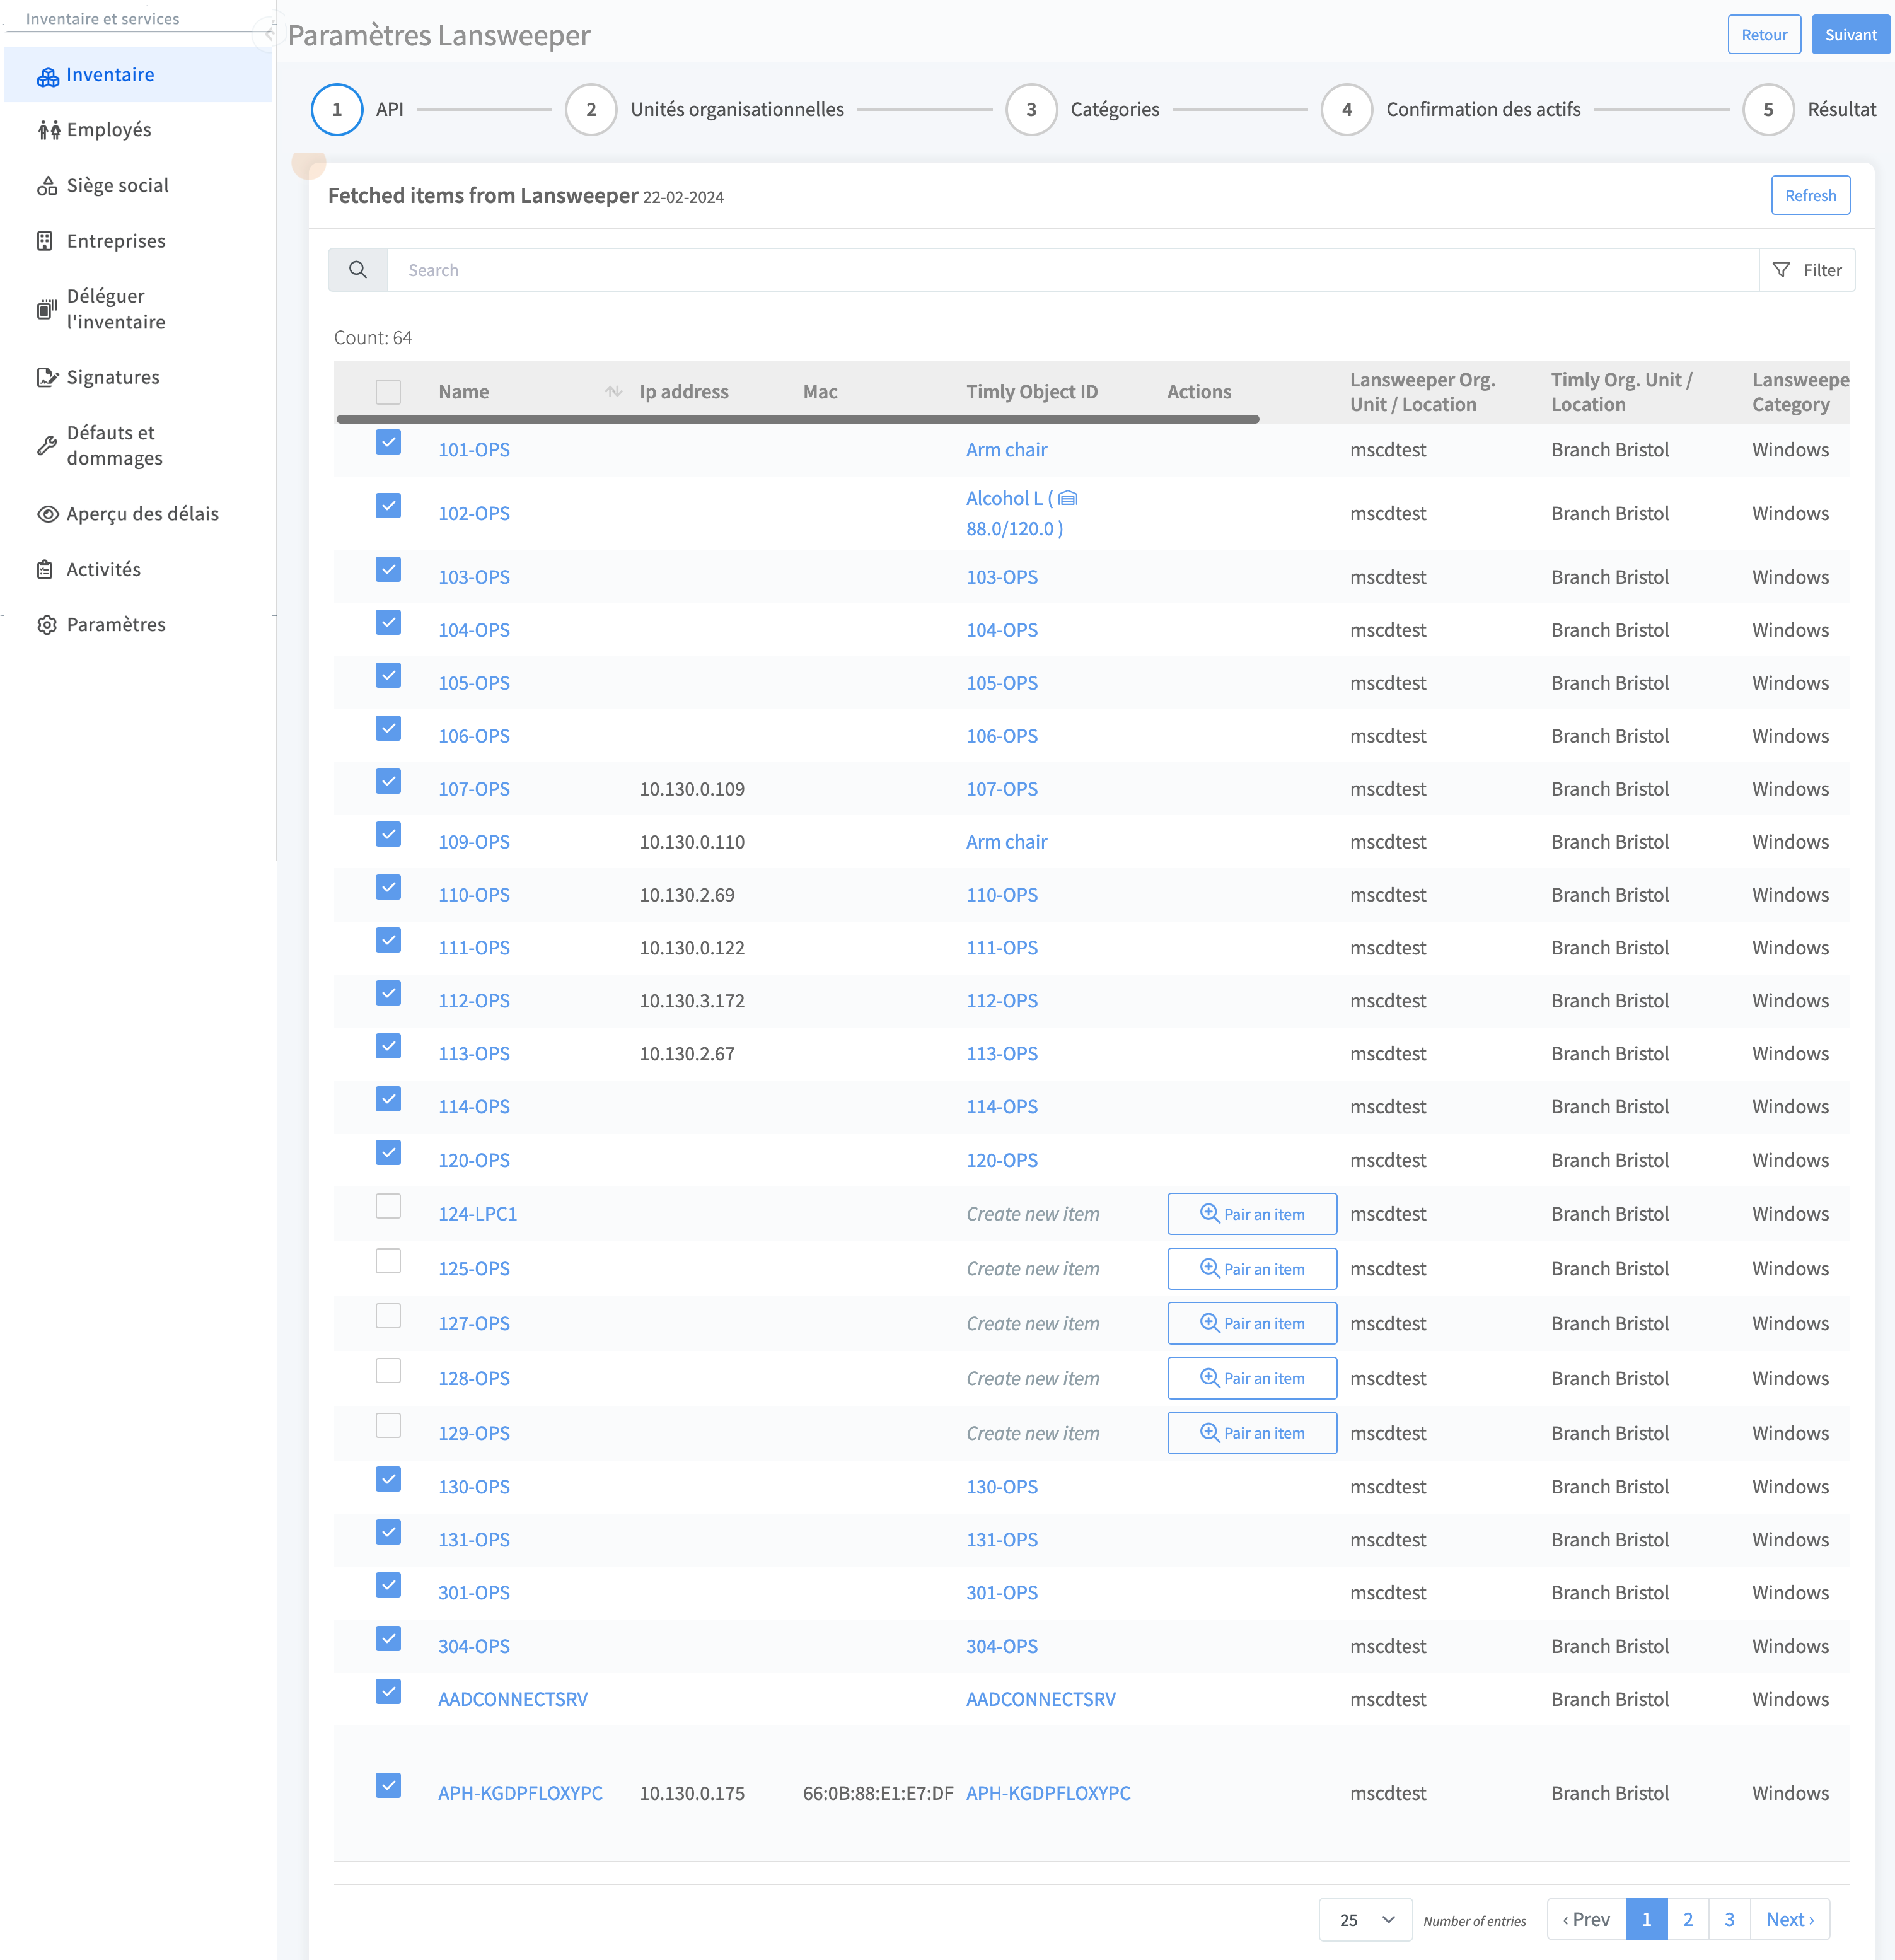Open the Inventaire sidebar icon

pyautogui.click(x=48, y=76)
